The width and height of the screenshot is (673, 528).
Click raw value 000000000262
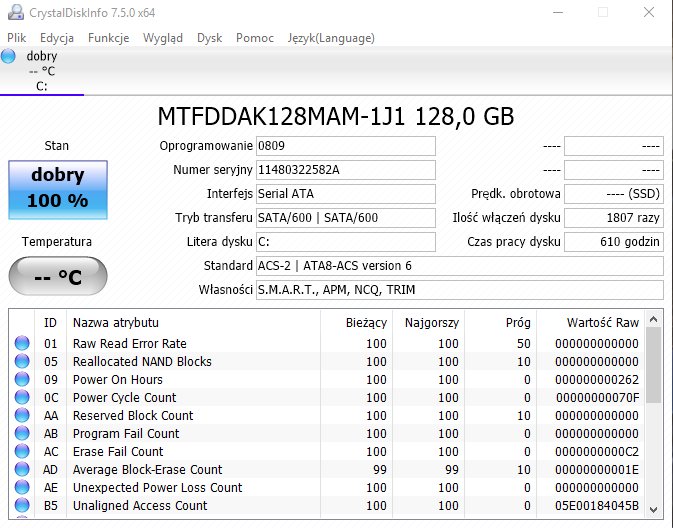pyautogui.click(x=597, y=379)
